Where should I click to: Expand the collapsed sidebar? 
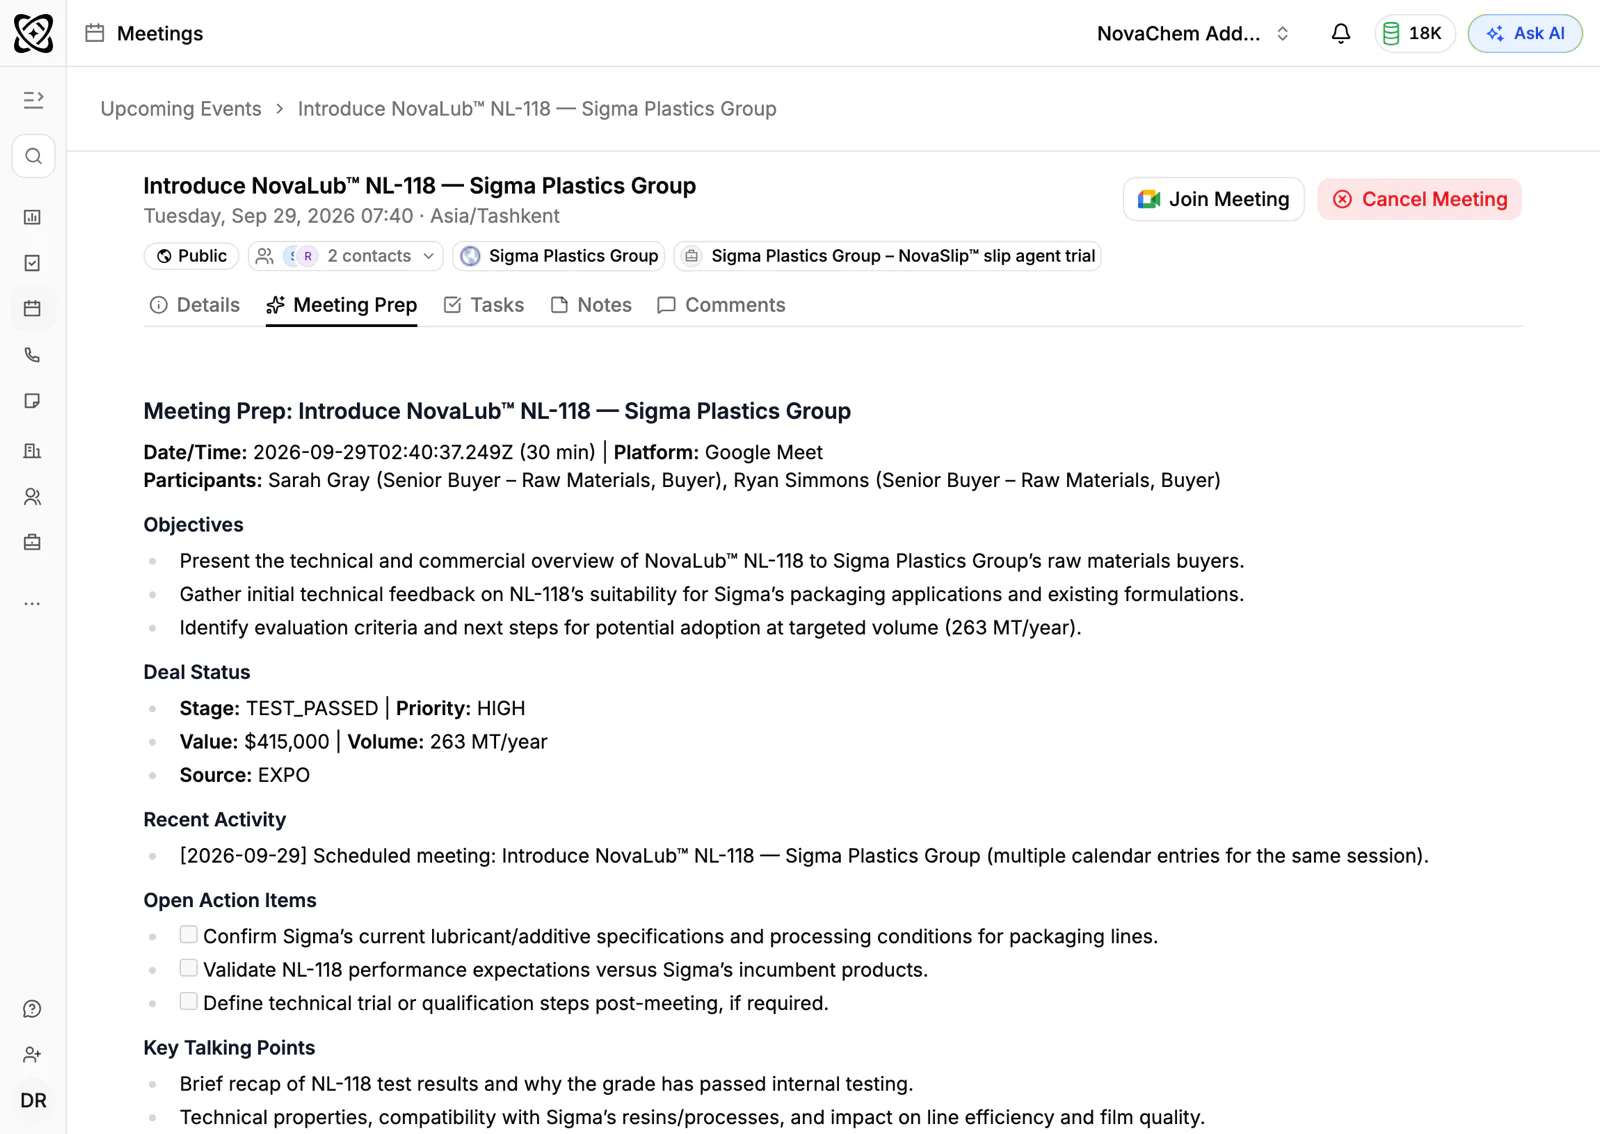pos(33,100)
